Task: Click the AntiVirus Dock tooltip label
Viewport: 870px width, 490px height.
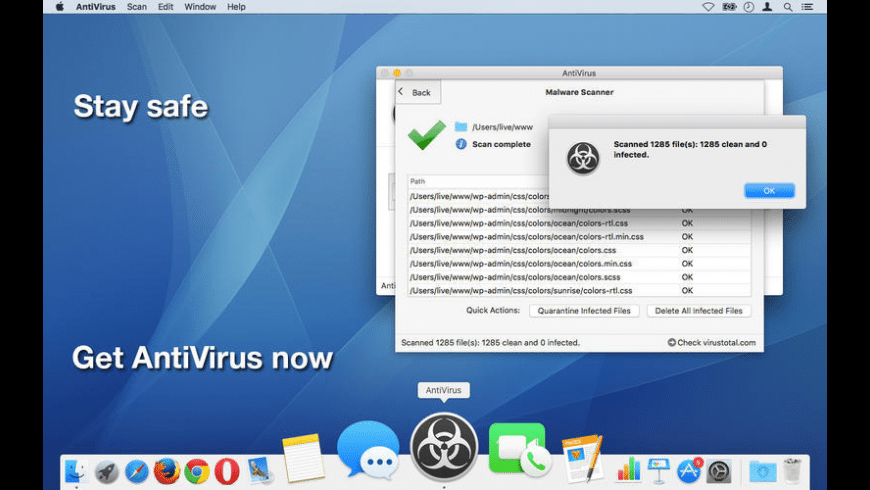Action: (443, 390)
